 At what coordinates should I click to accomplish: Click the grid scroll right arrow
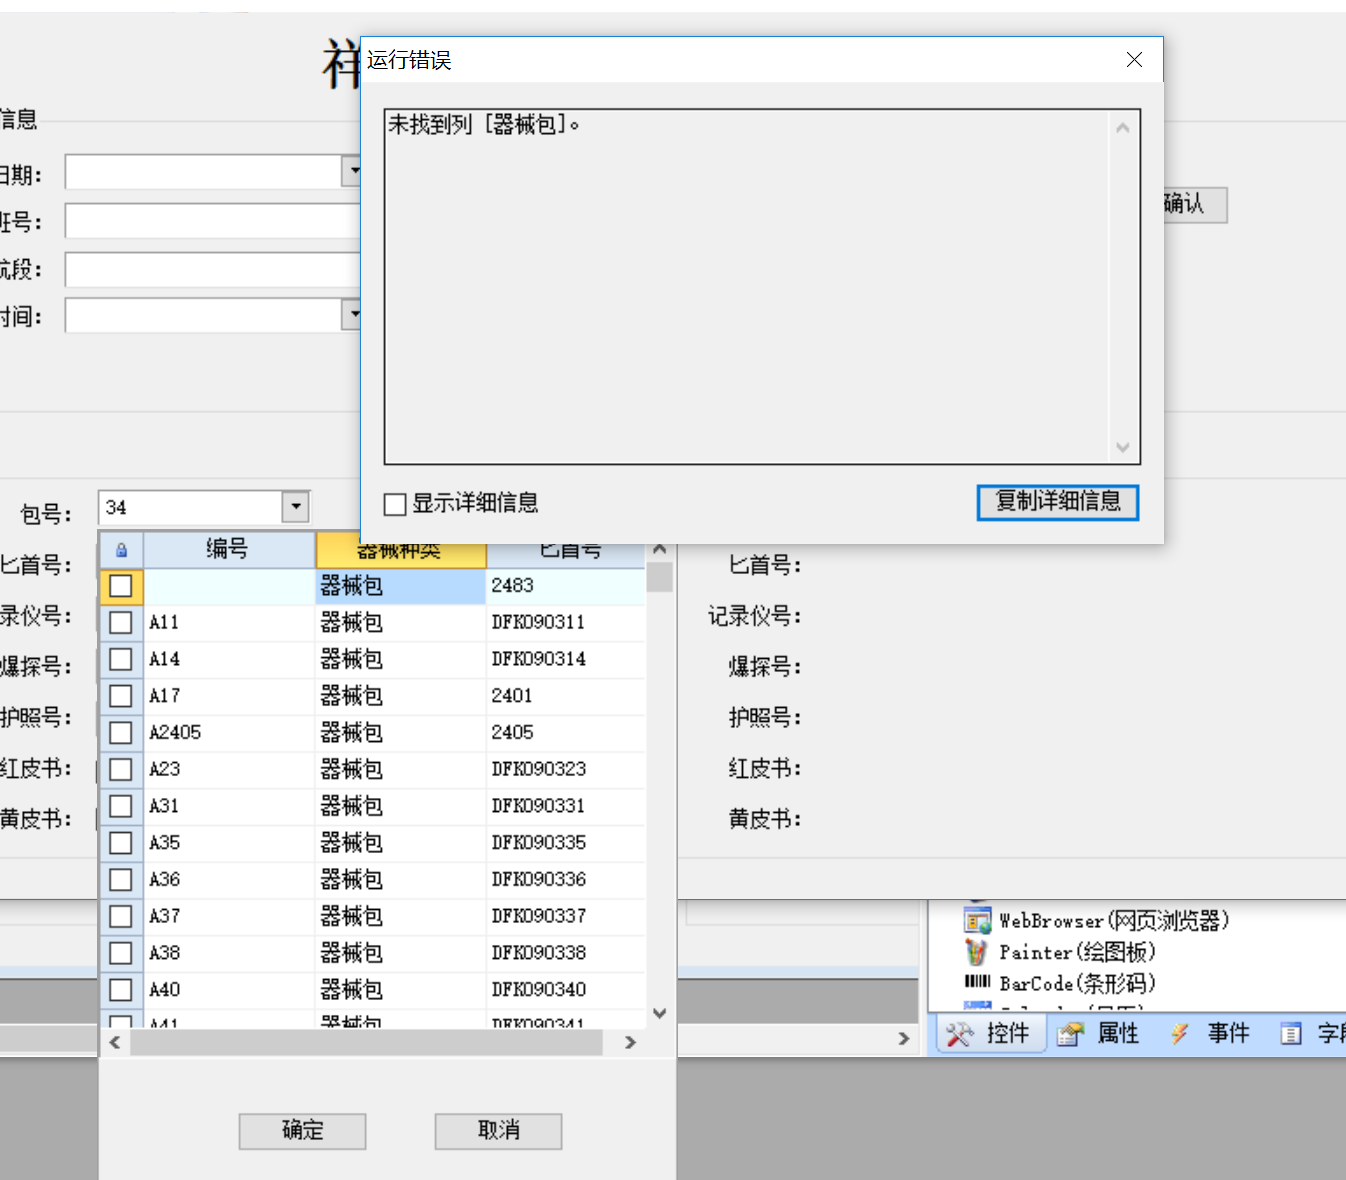tap(630, 1042)
